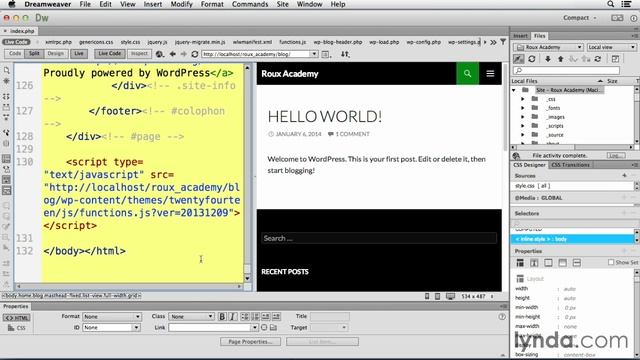Open the Class dropdown in Properties
This screenshot has height=360, width=640.
pos(191,317)
